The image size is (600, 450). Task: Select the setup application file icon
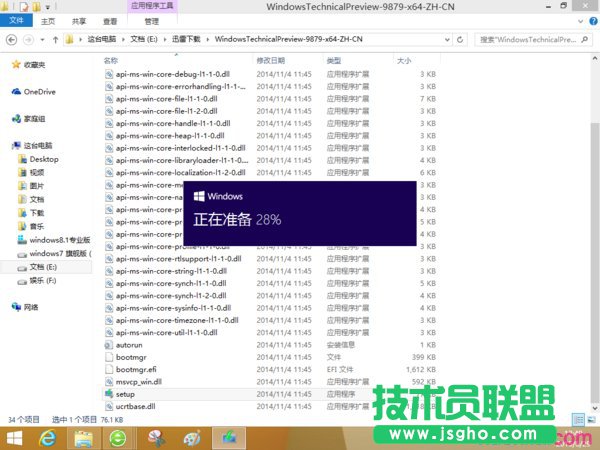(109, 394)
